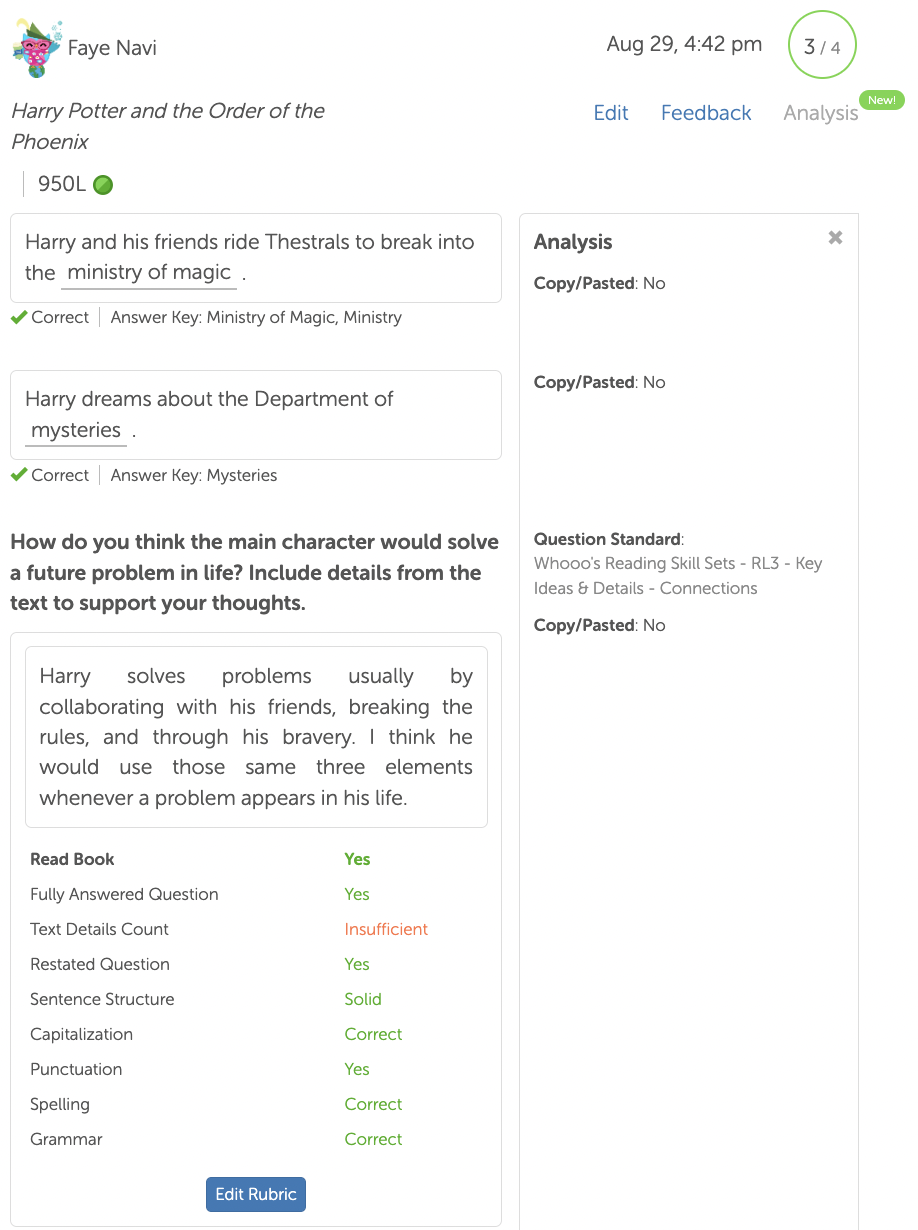Image resolution: width=918 pixels, height=1230 pixels.
Task: Click the Yes value beside Read Book
Action: (x=357, y=859)
